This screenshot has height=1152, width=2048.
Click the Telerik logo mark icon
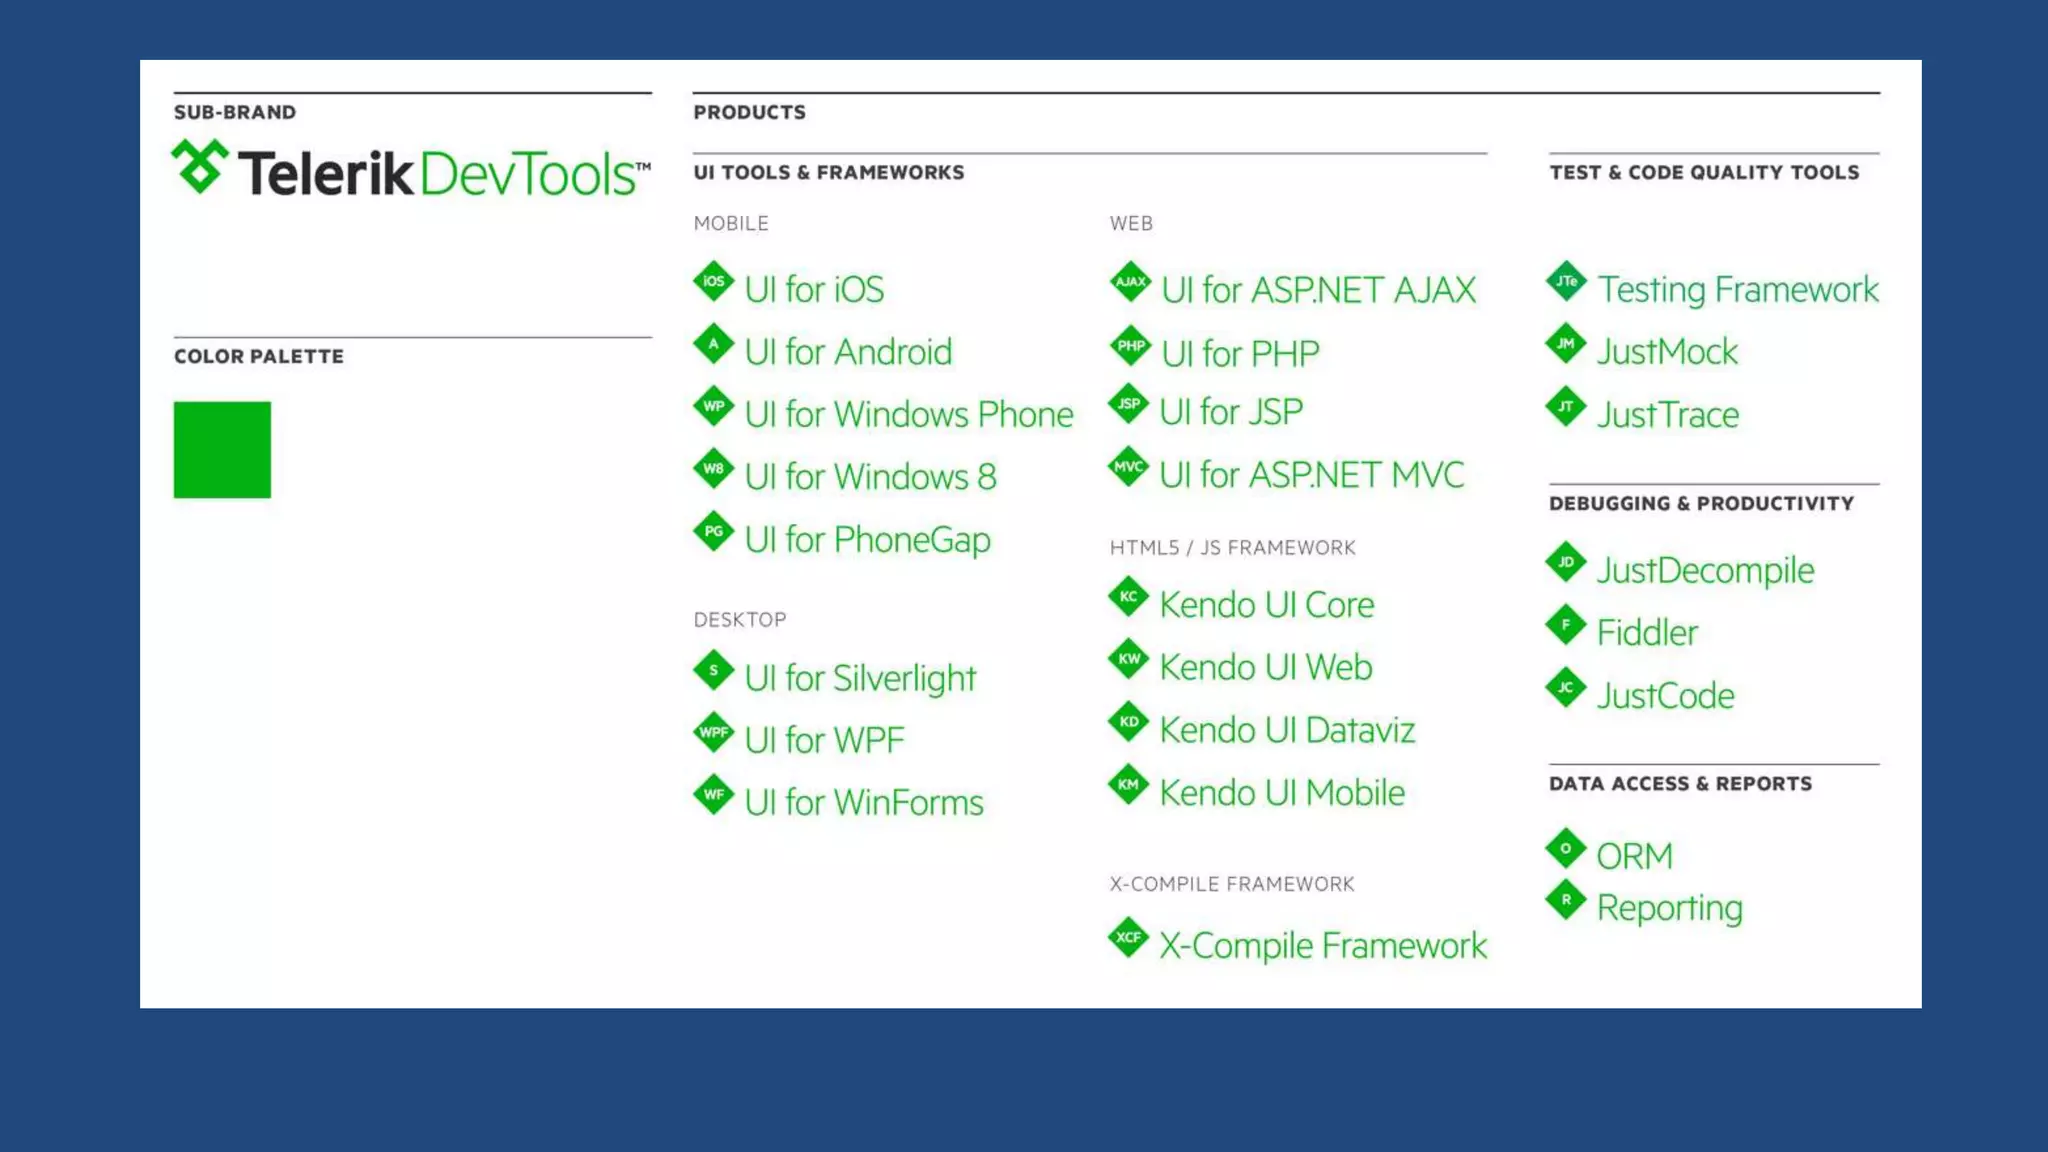click(x=200, y=166)
